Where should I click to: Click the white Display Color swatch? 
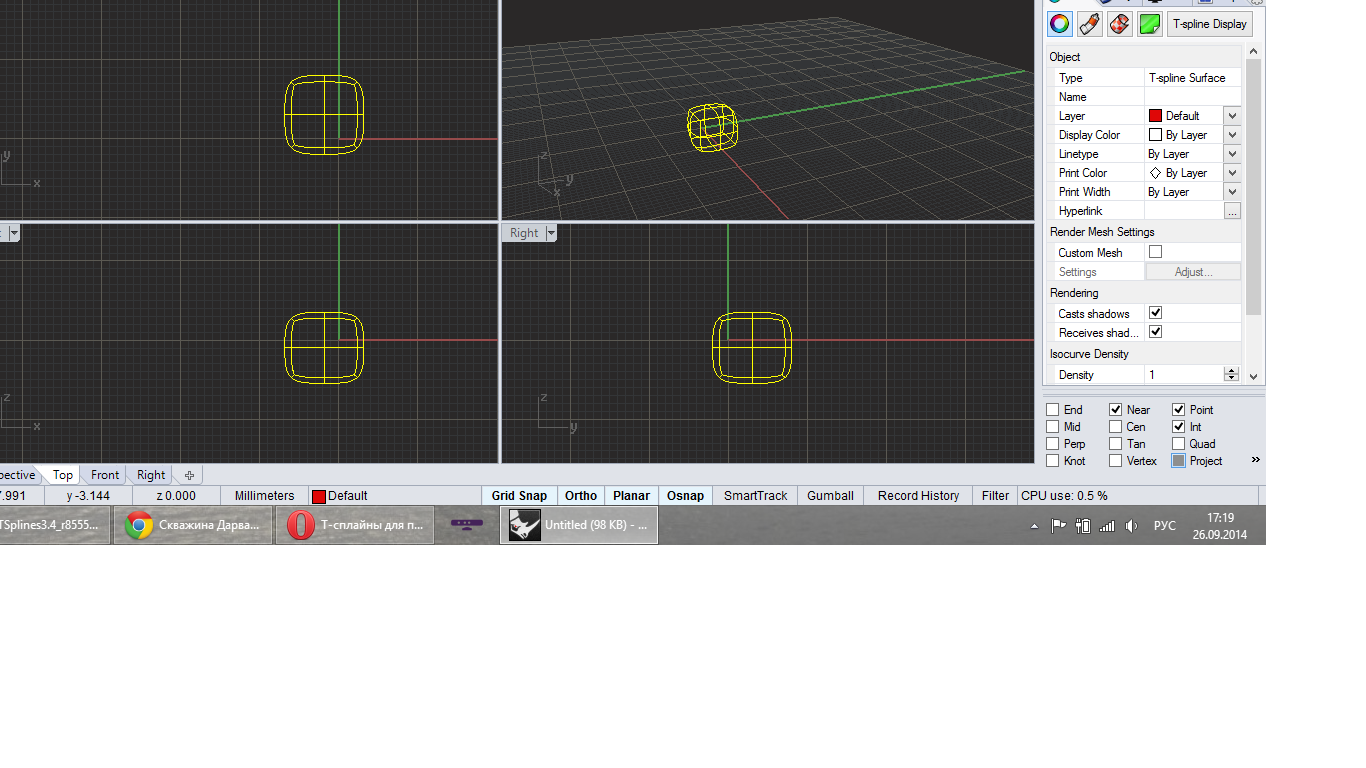click(1155, 135)
